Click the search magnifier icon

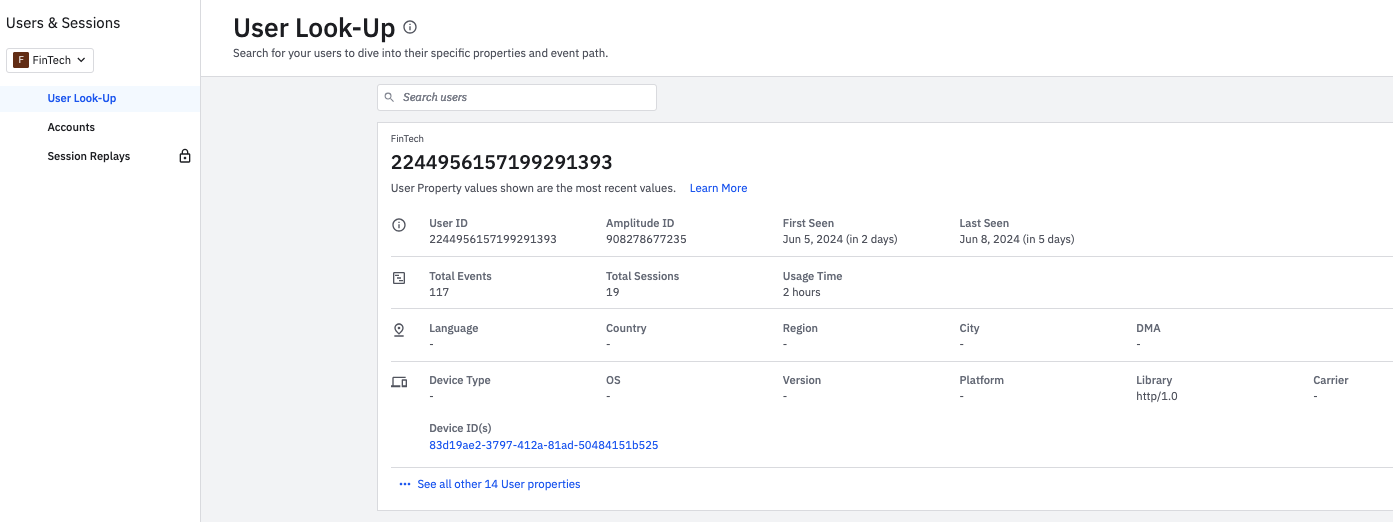click(390, 97)
